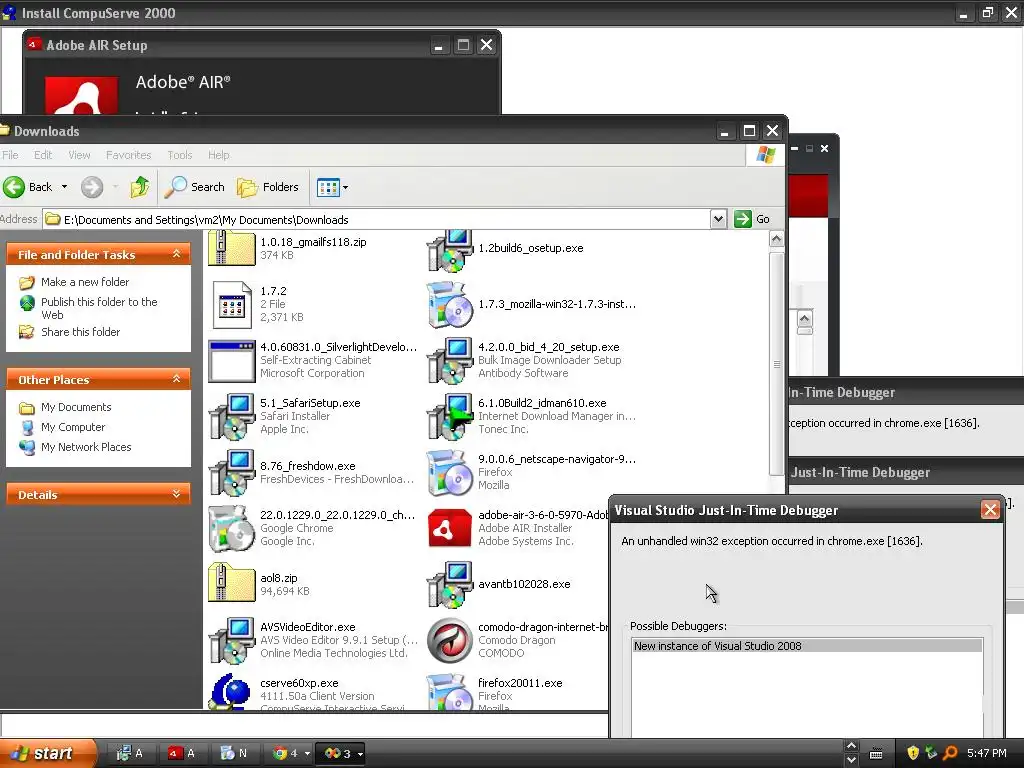Open the Back history dropdown arrow
The width and height of the screenshot is (1024, 768).
click(64, 187)
